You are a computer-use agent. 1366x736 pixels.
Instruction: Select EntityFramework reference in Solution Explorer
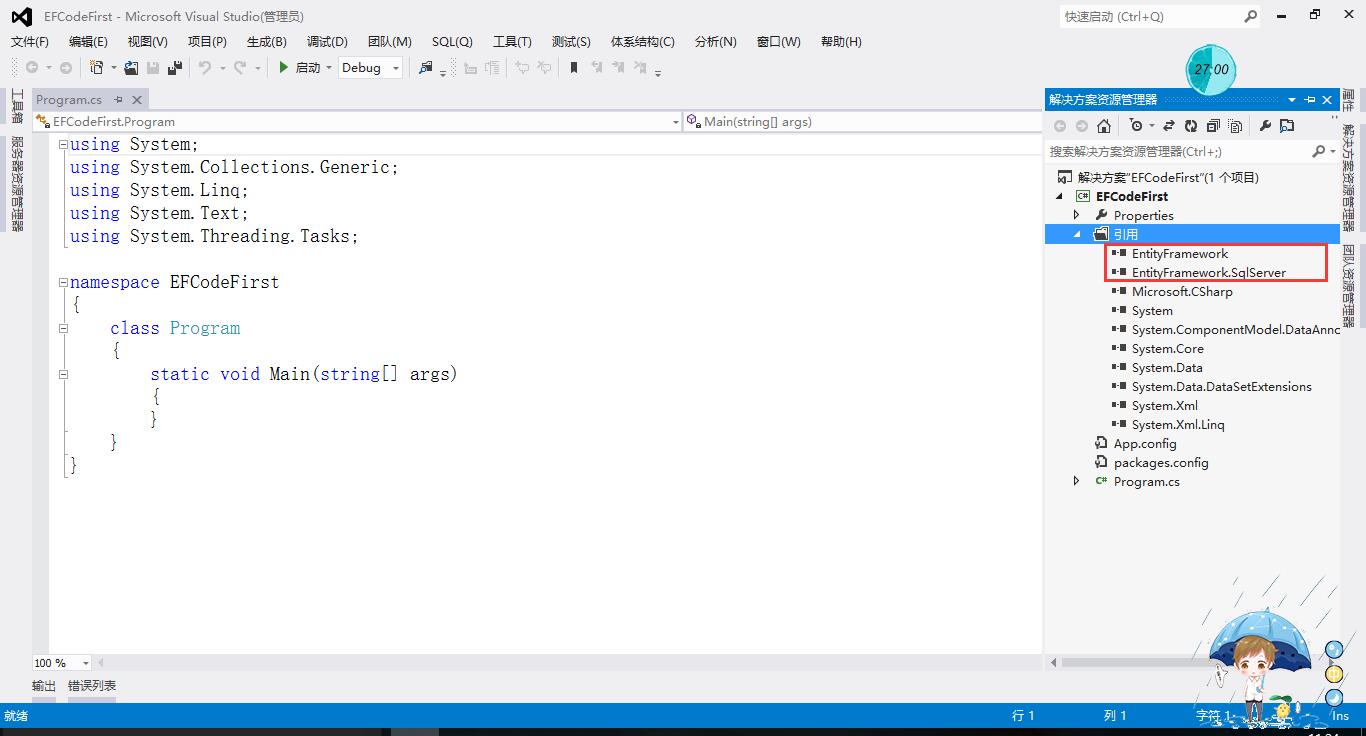click(x=1180, y=253)
